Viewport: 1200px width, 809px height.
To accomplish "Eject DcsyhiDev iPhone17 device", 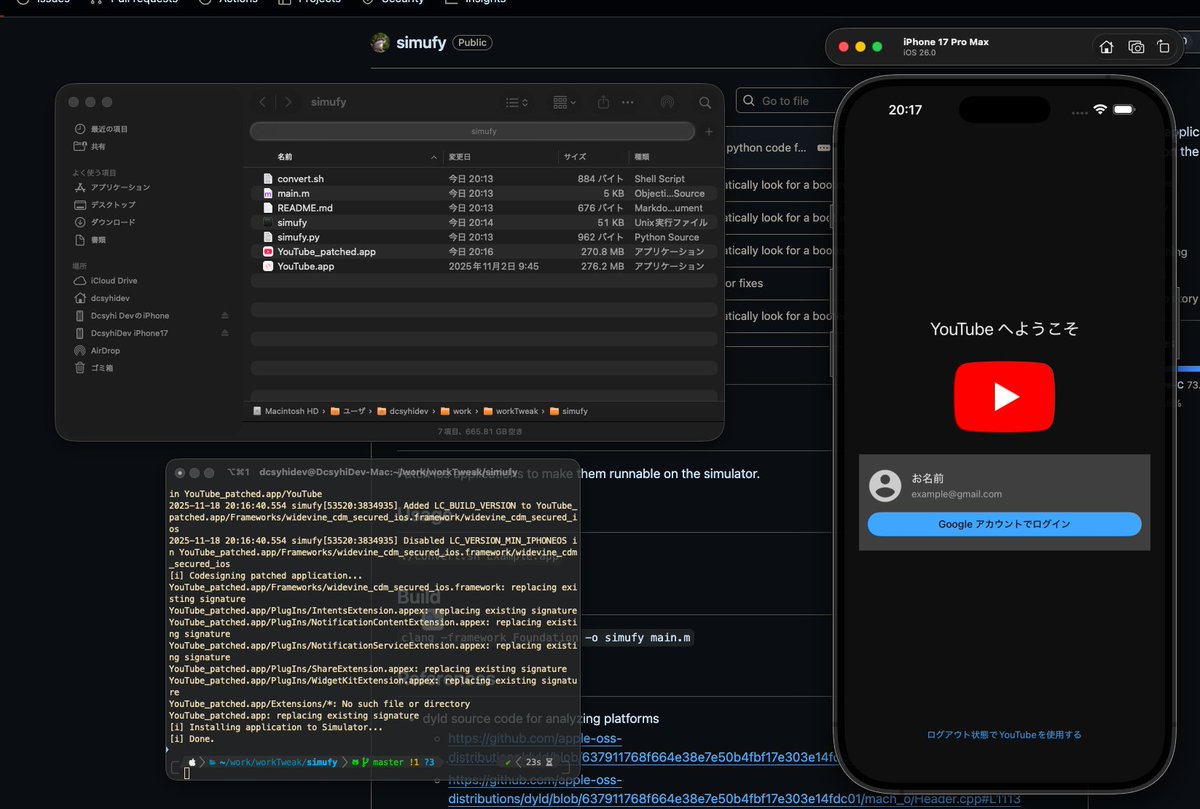I will click(x=225, y=332).
